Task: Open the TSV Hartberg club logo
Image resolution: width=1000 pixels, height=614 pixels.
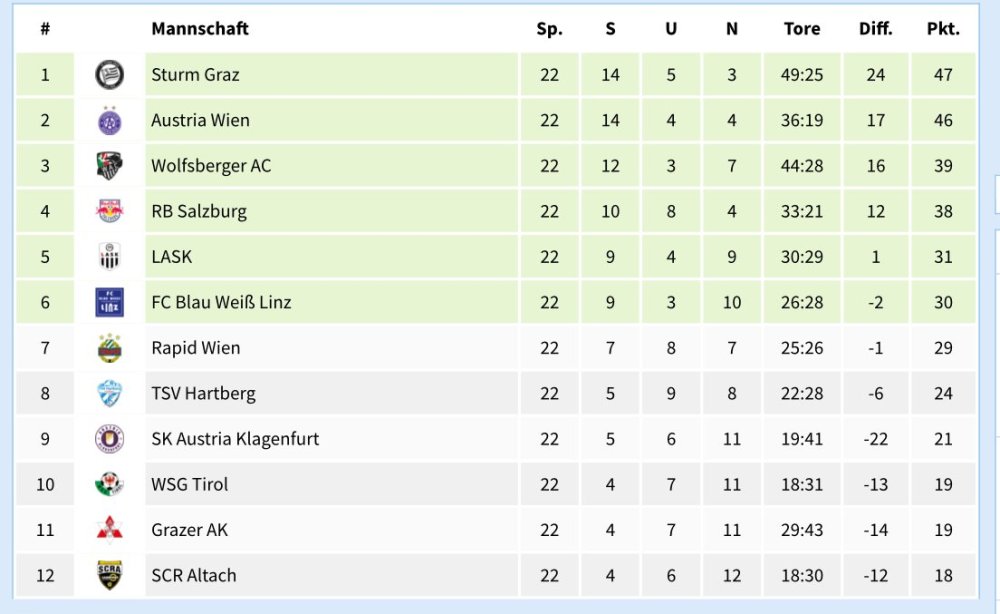Action: point(109,393)
